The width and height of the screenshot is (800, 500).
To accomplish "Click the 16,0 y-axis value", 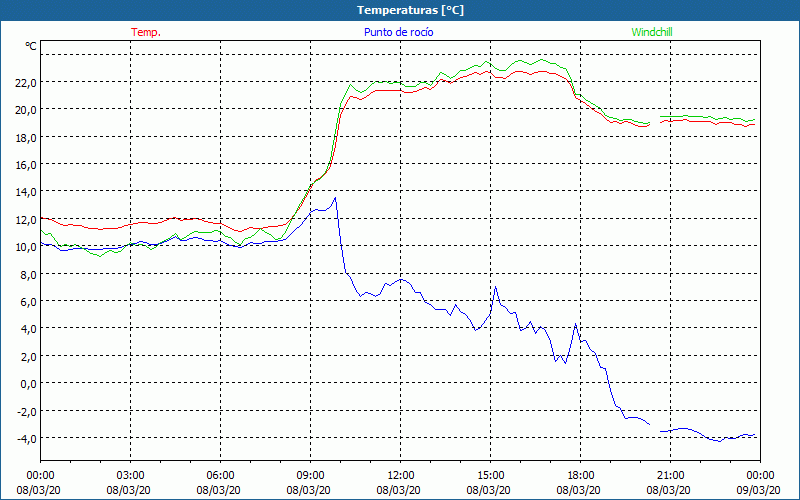I will point(26,165).
